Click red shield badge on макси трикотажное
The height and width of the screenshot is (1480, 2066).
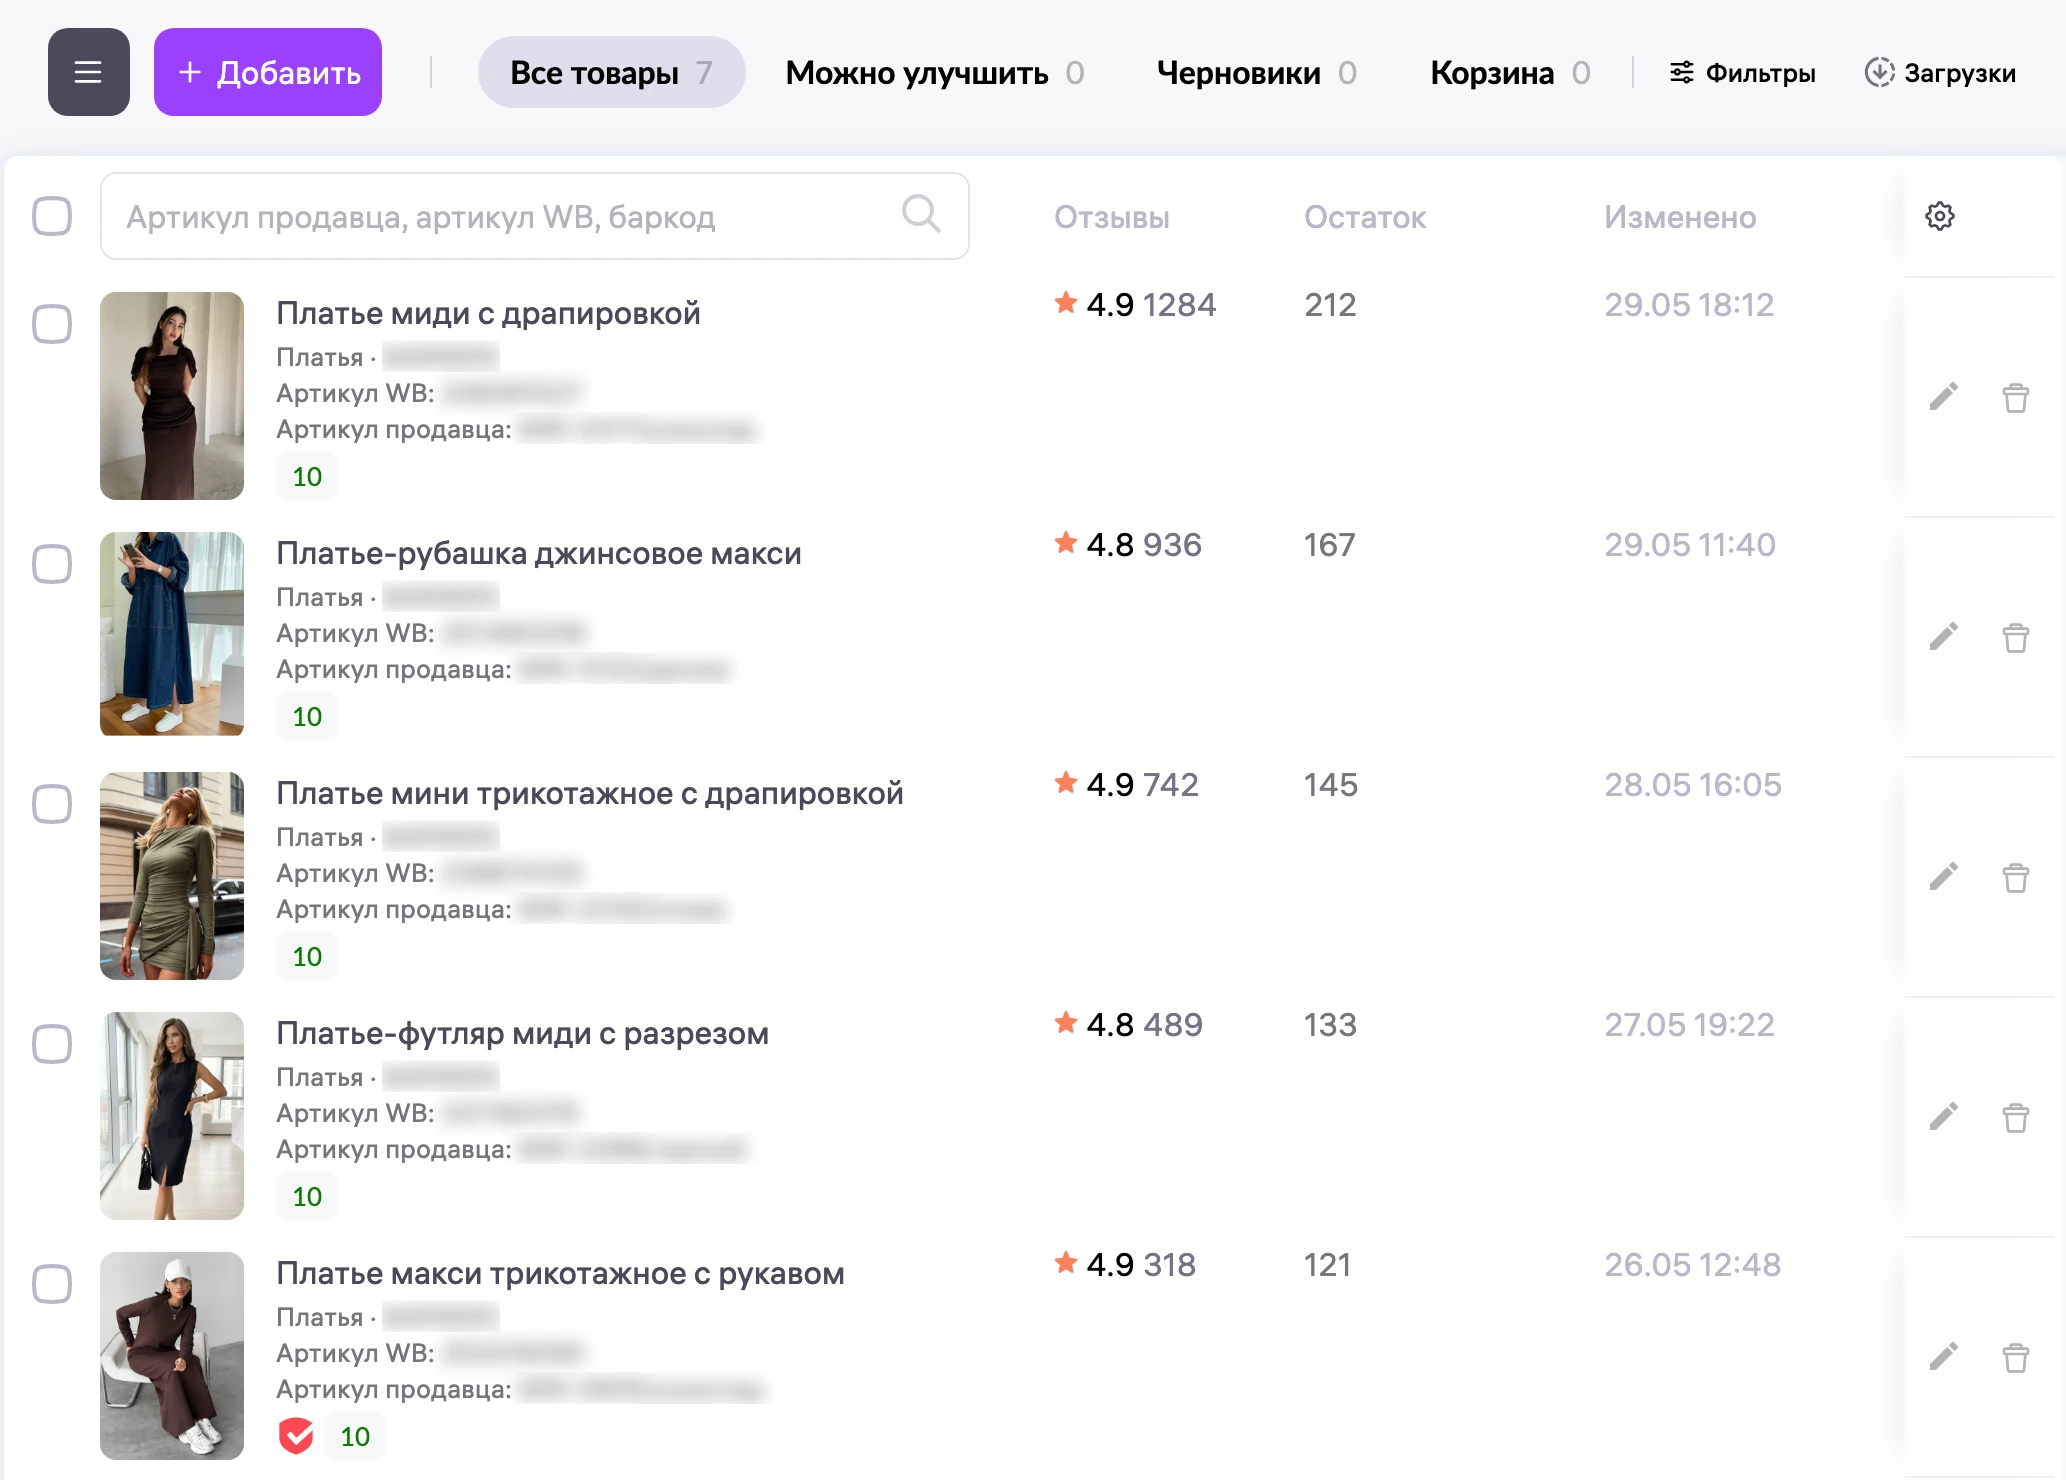tap(296, 1436)
